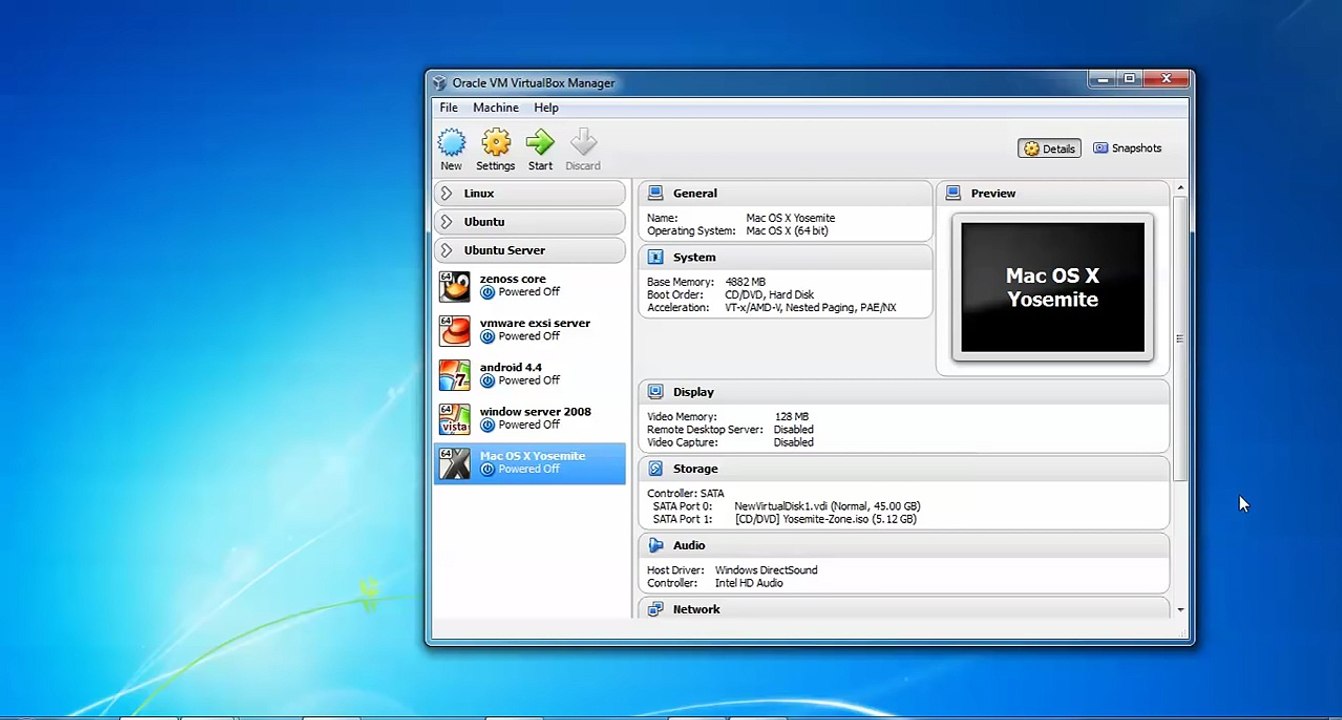
Task: Open the File menu
Action: (449, 107)
